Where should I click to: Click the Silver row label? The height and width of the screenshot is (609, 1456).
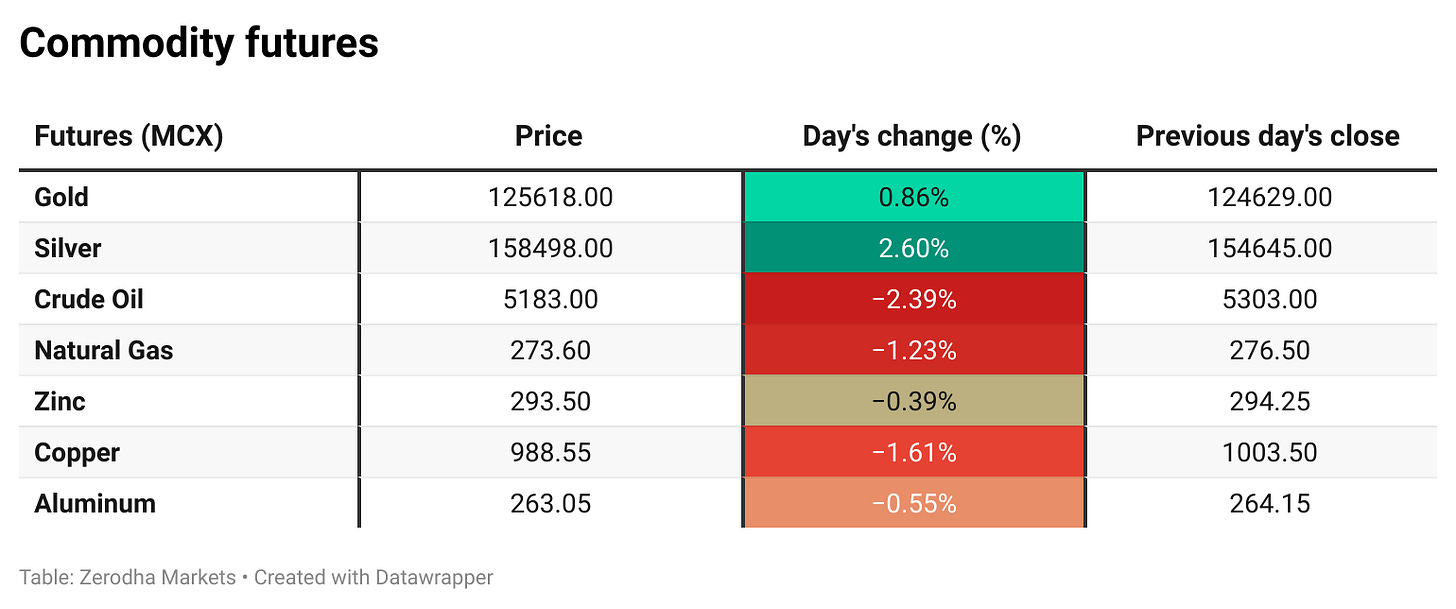[68, 248]
